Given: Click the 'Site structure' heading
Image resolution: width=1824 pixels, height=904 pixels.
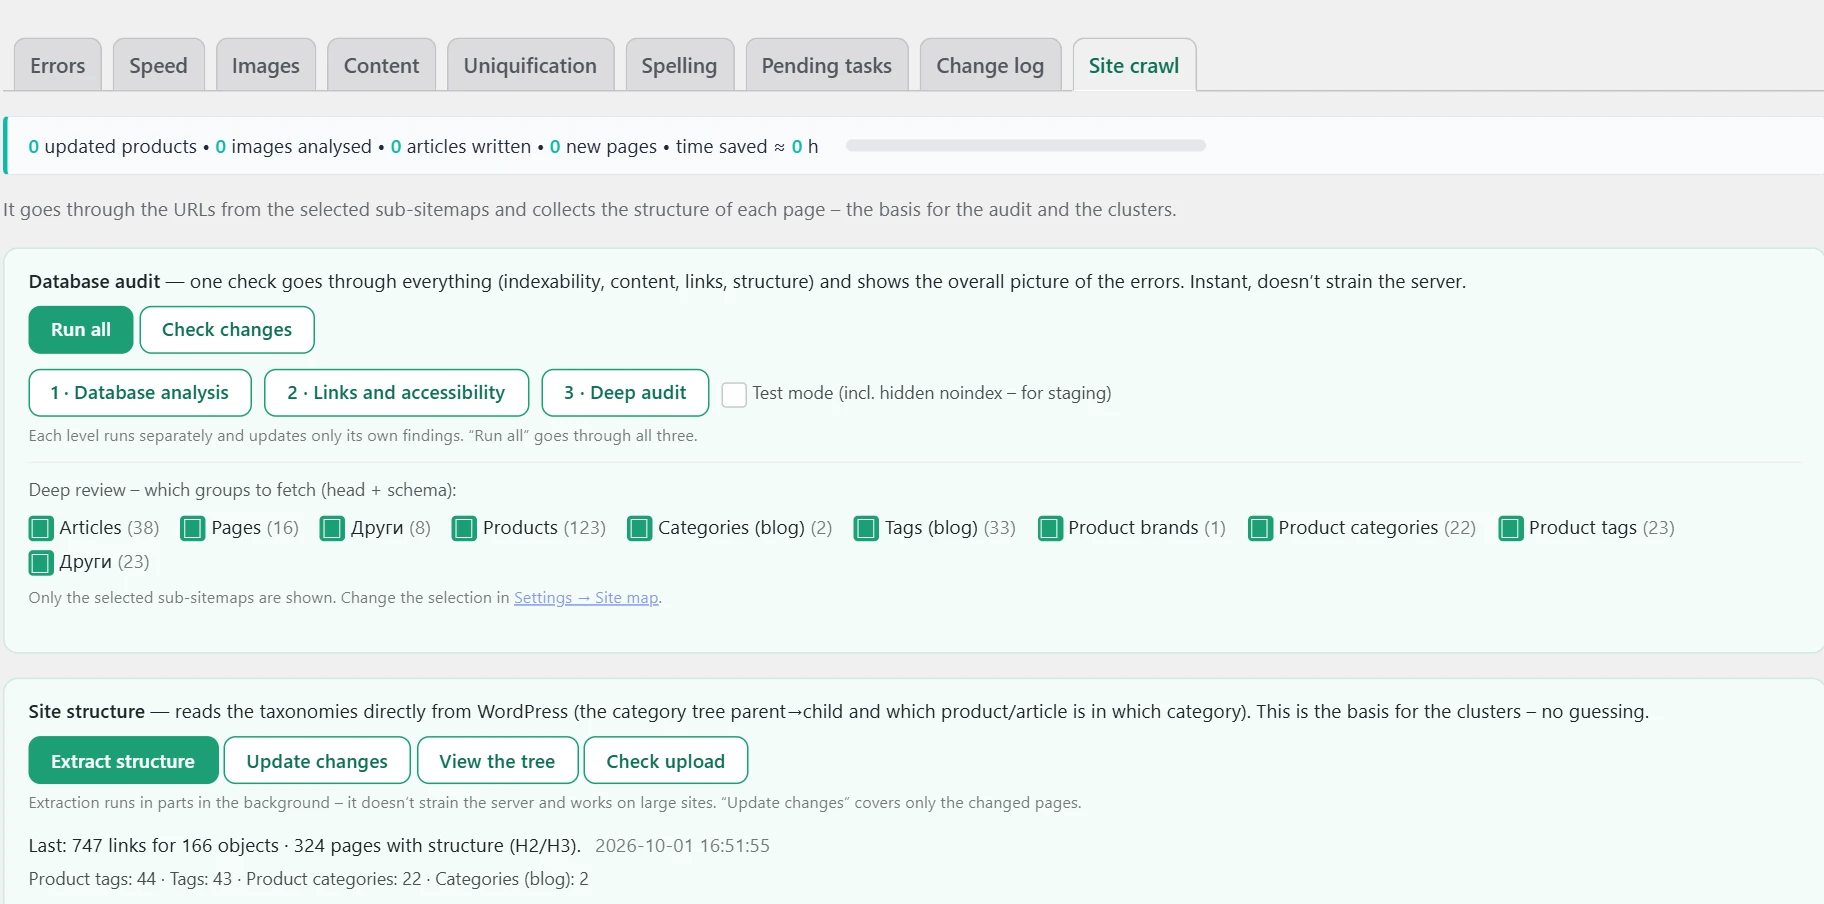Looking at the screenshot, I should [x=87, y=712].
